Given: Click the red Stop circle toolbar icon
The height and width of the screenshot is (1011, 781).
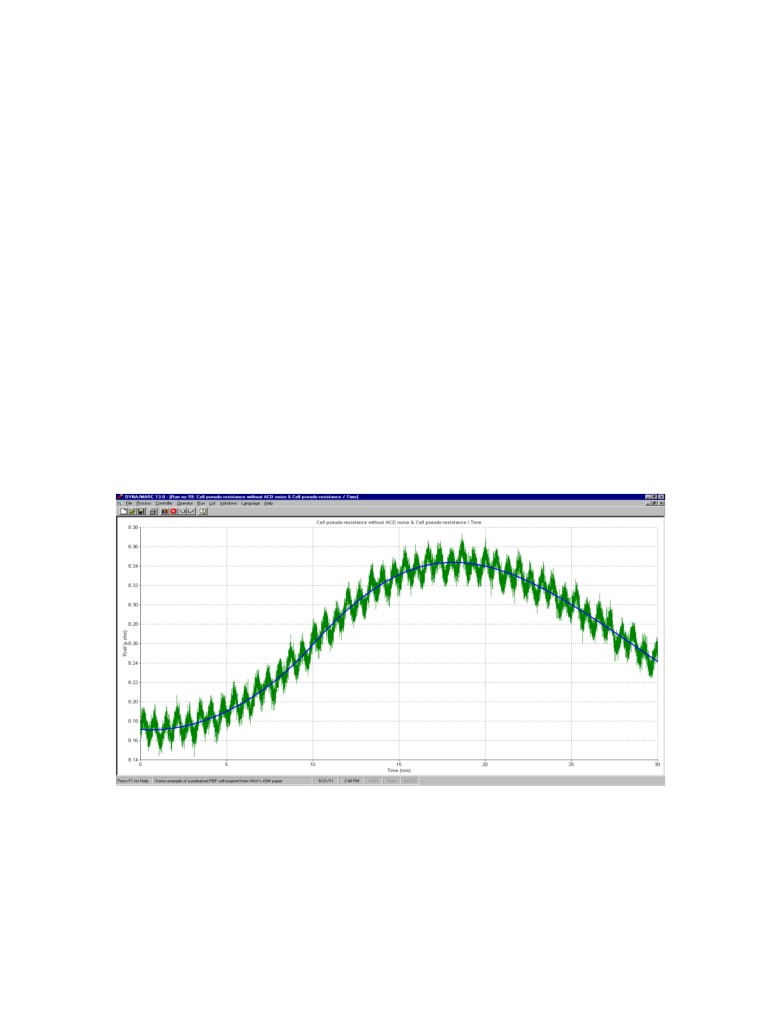Looking at the screenshot, I should 173,511.
